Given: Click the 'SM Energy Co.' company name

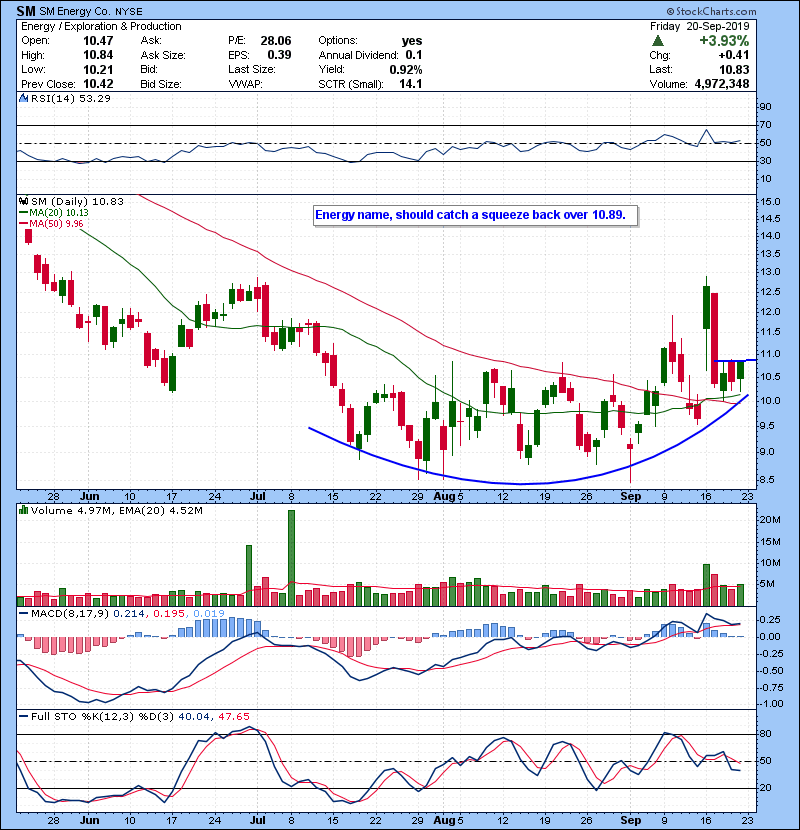Looking at the screenshot, I should point(75,11).
